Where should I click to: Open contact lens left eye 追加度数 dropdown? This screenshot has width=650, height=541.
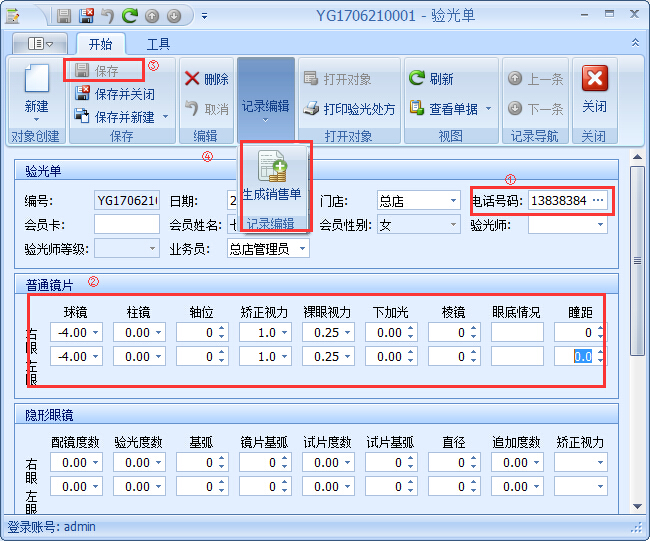[537, 486]
